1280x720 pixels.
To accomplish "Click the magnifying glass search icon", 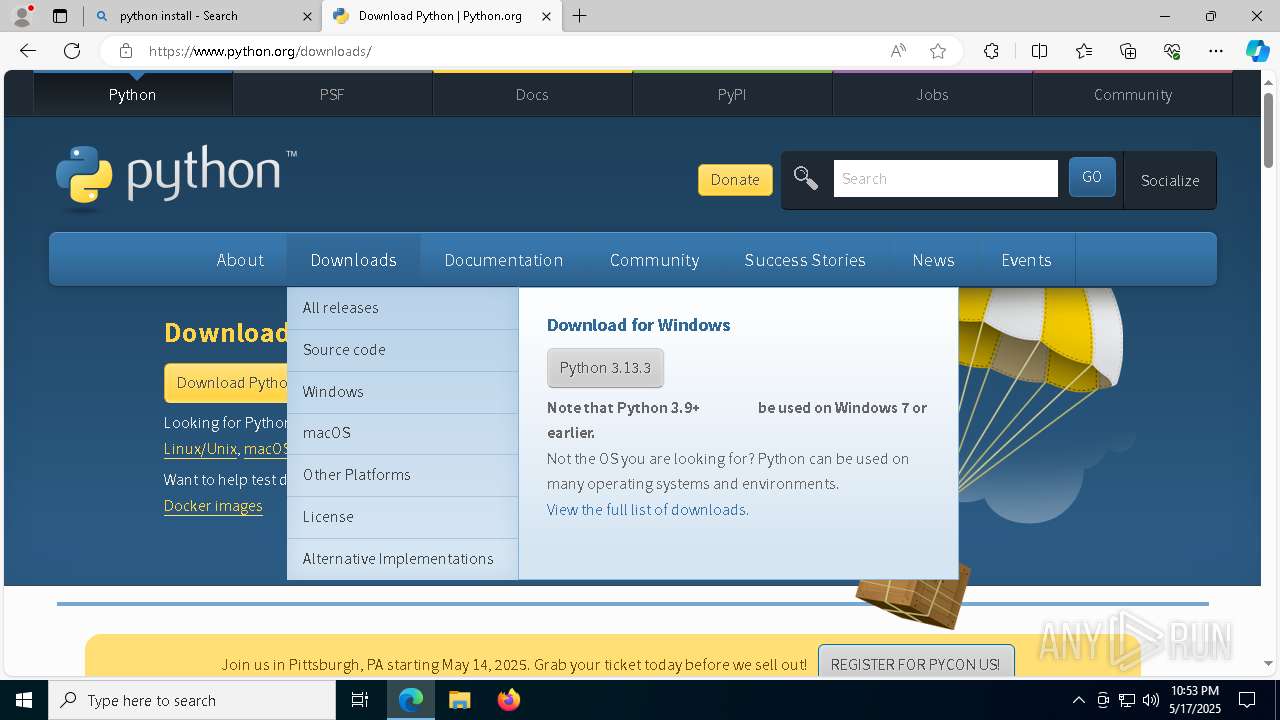I will point(806,178).
